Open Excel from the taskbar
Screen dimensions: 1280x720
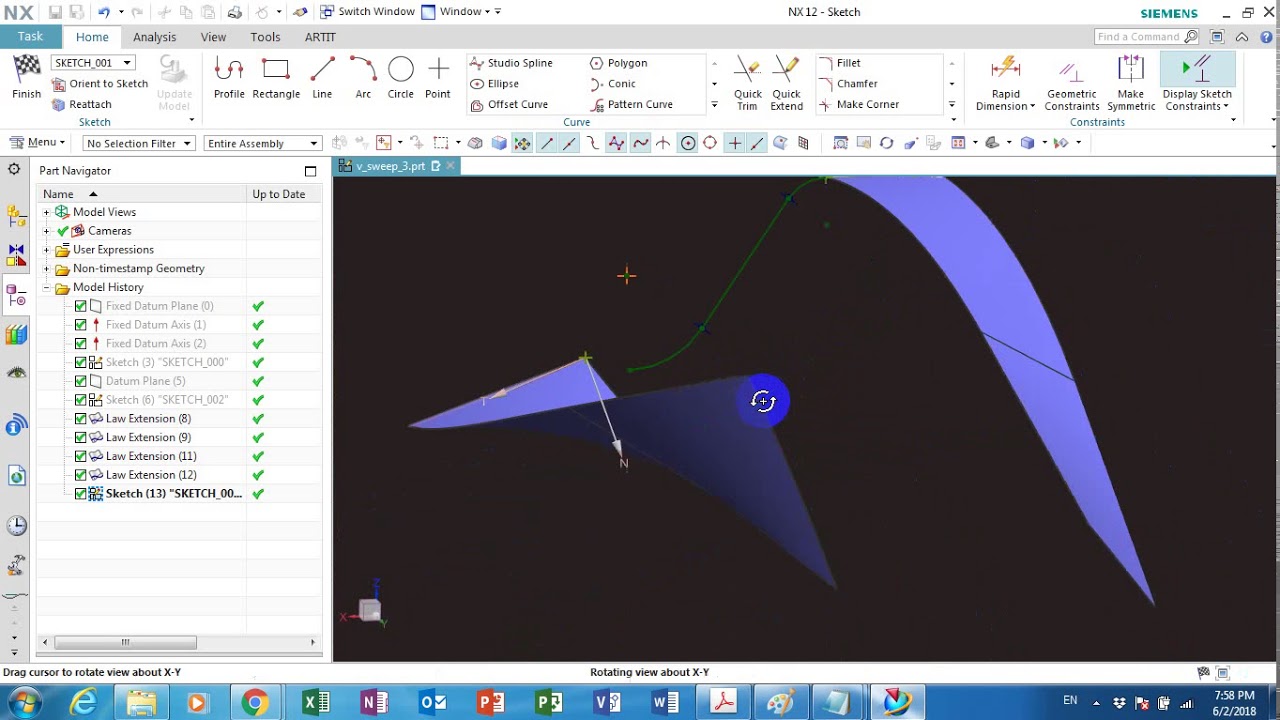pyautogui.click(x=315, y=703)
